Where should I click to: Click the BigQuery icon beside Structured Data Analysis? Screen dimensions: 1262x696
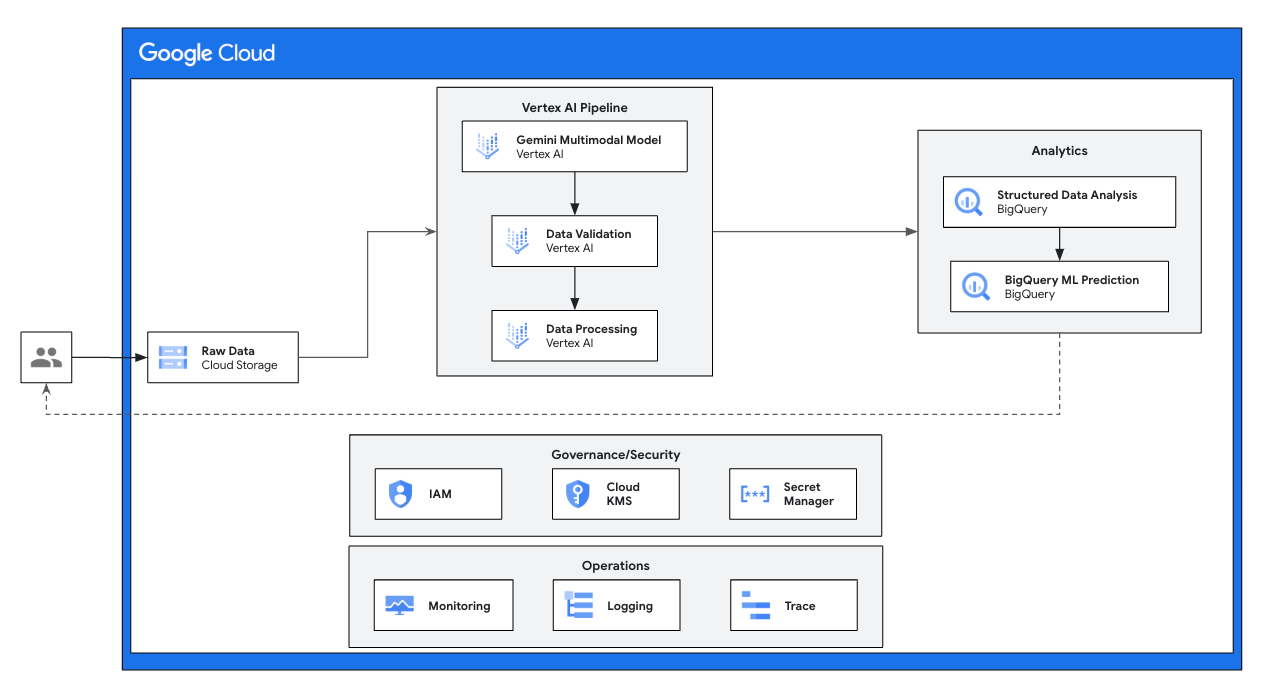[x=968, y=202]
